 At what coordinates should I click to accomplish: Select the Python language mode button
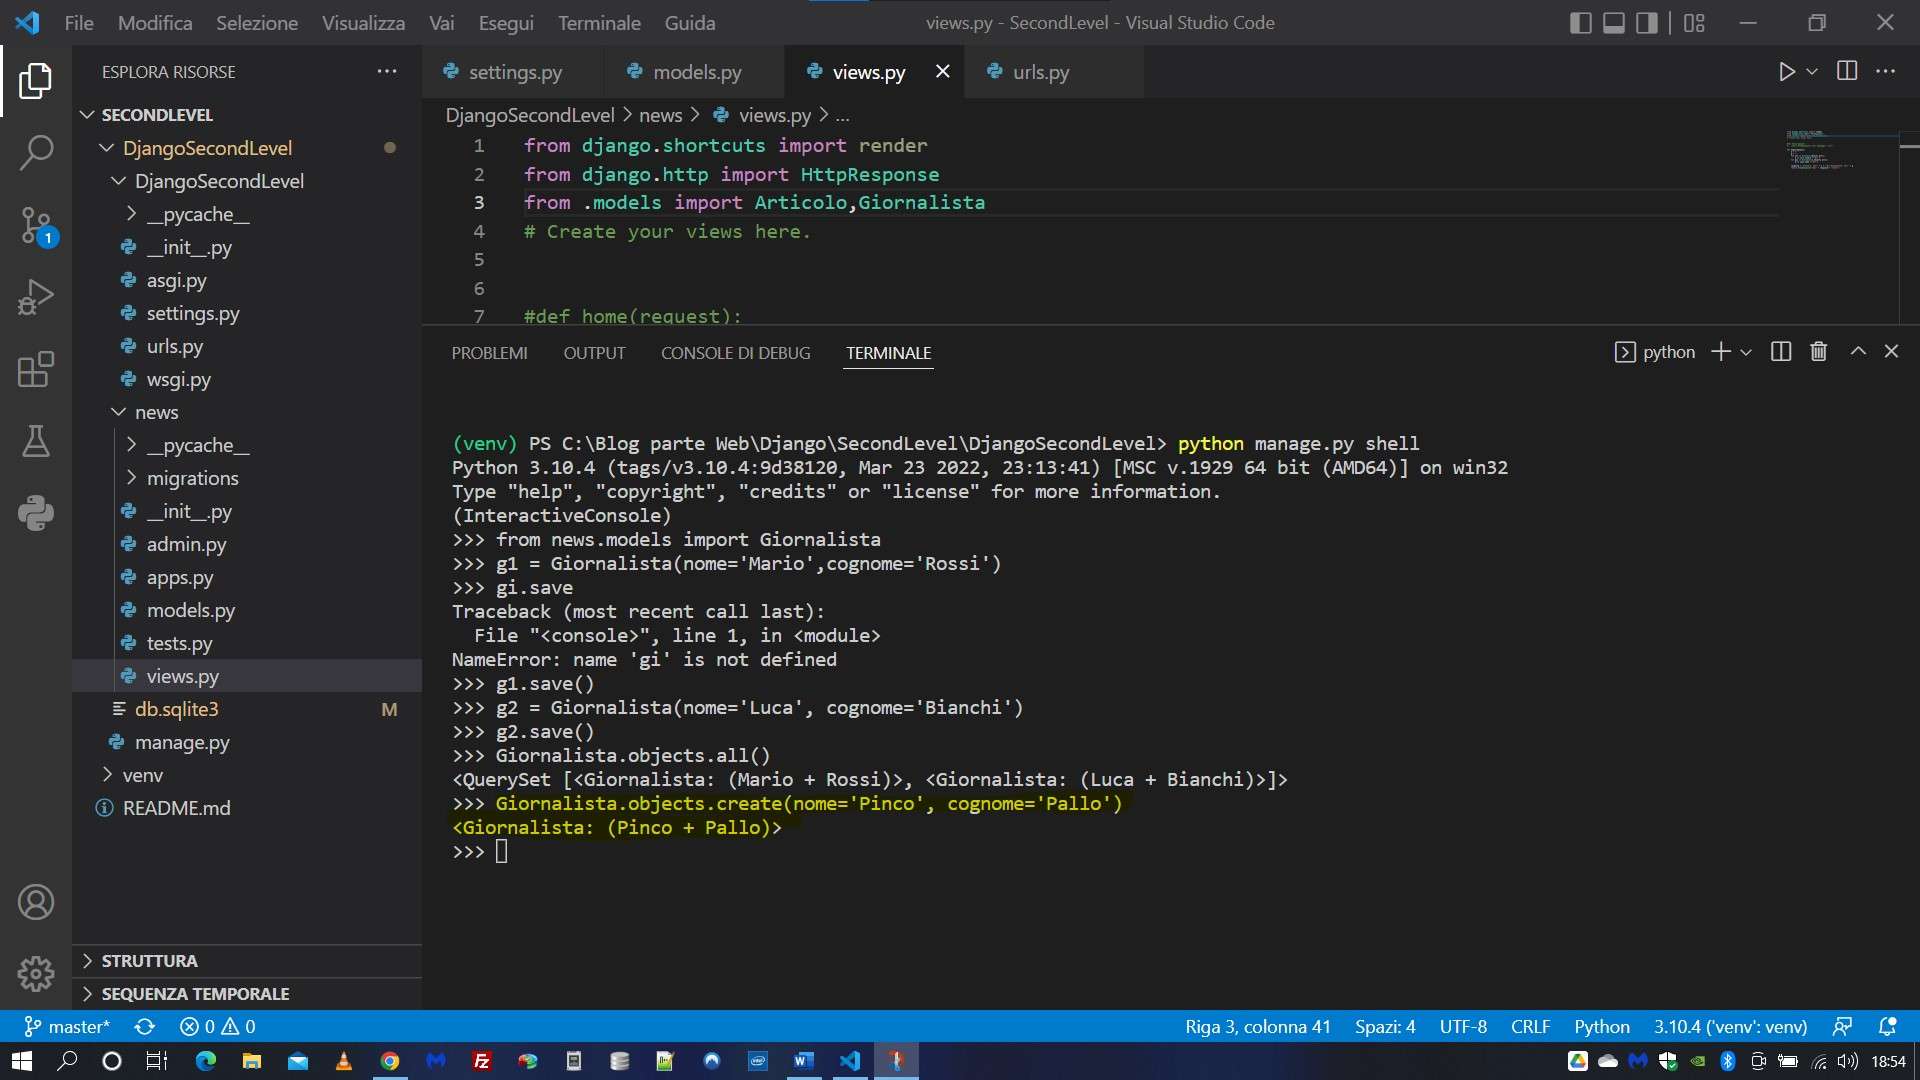point(1601,1026)
